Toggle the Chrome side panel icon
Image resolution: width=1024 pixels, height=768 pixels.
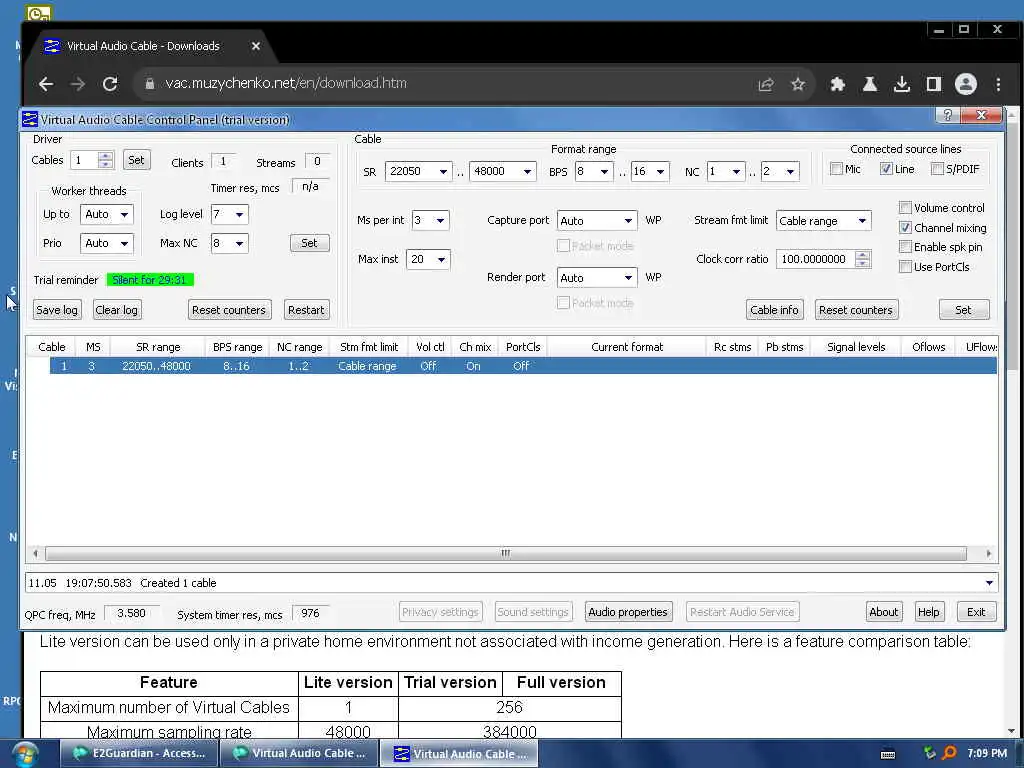(x=934, y=84)
